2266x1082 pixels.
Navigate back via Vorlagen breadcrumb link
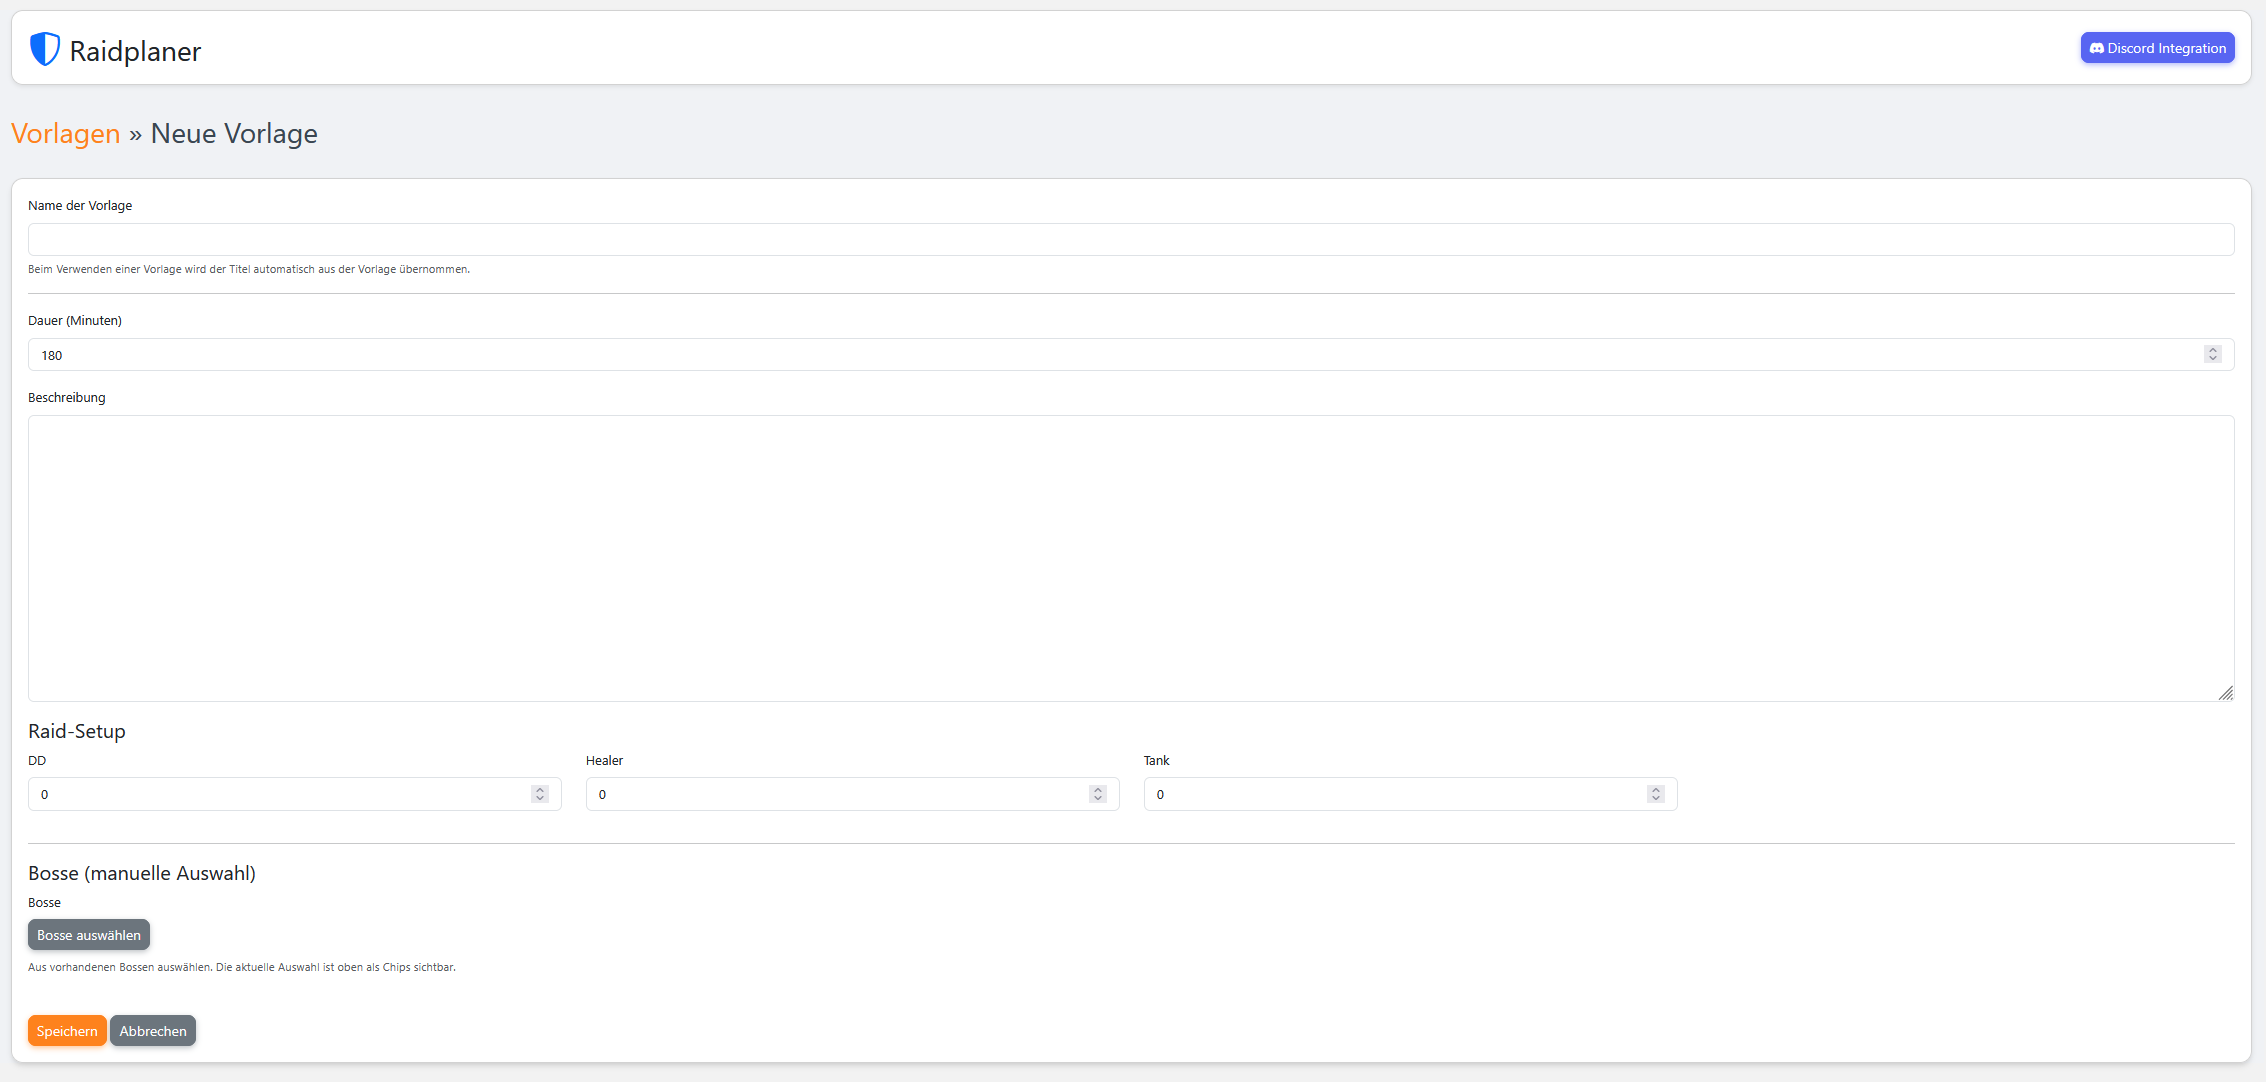tap(65, 133)
